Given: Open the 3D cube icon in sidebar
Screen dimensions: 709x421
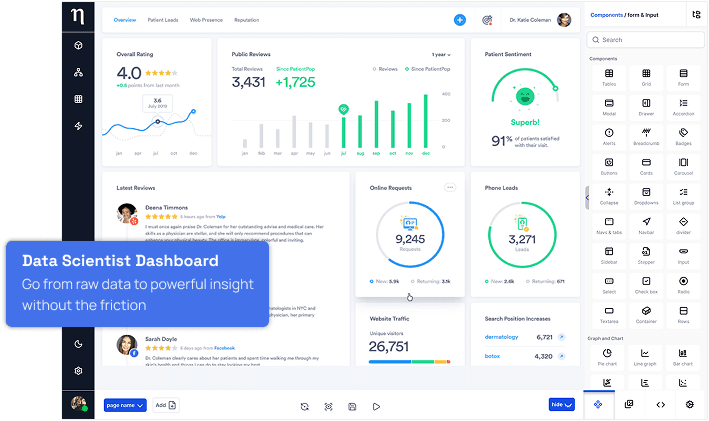Looking at the screenshot, I should (x=78, y=46).
